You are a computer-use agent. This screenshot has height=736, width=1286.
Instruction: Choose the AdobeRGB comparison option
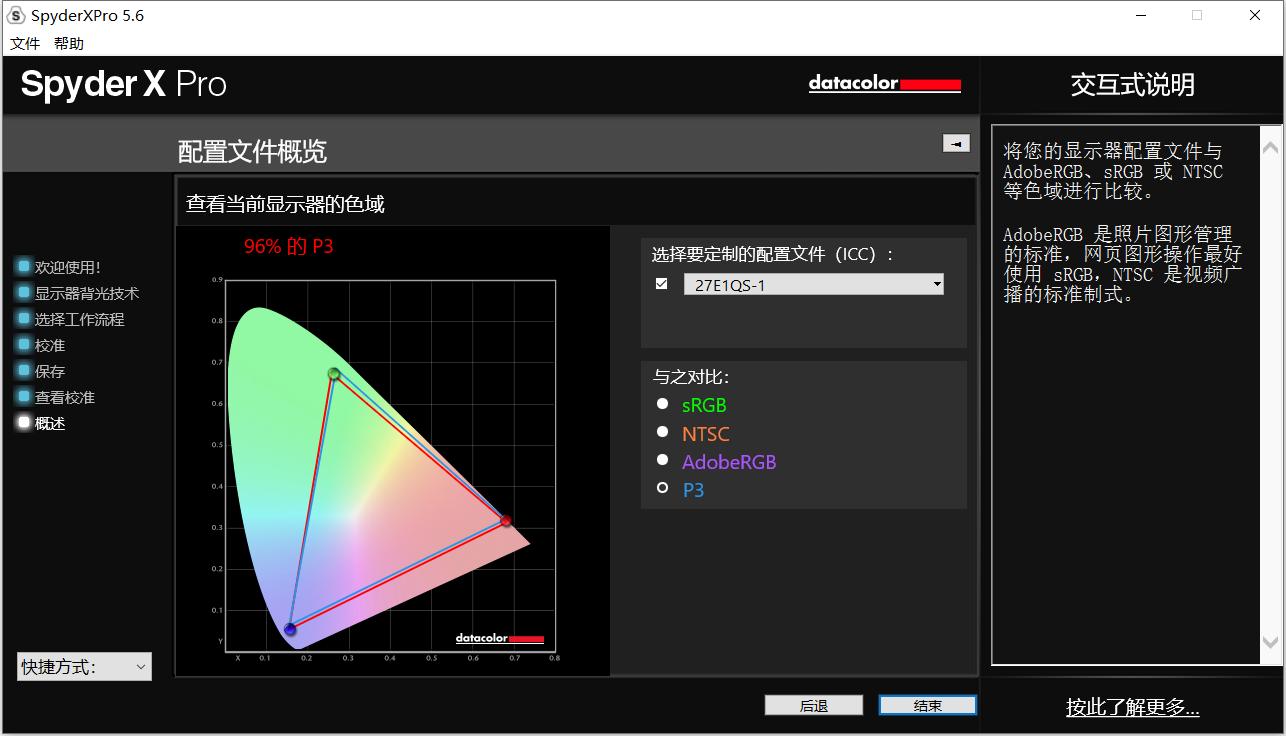(x=662, y=460)
